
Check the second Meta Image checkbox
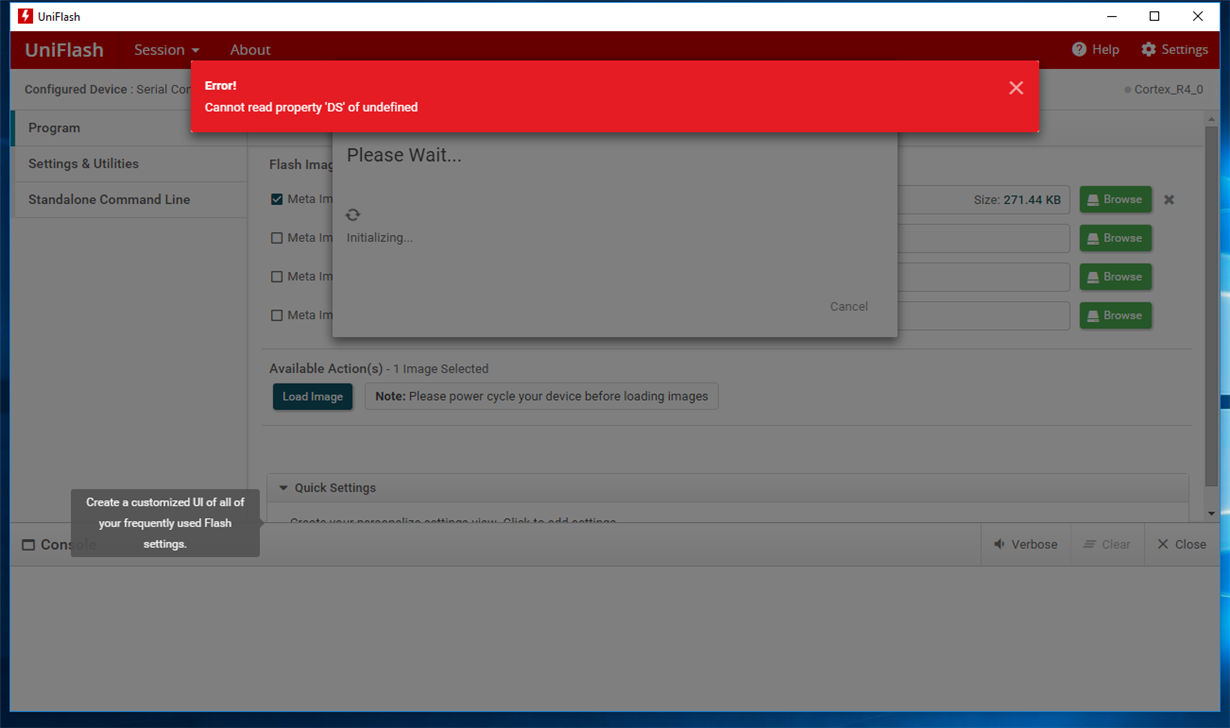click(277, 238)
